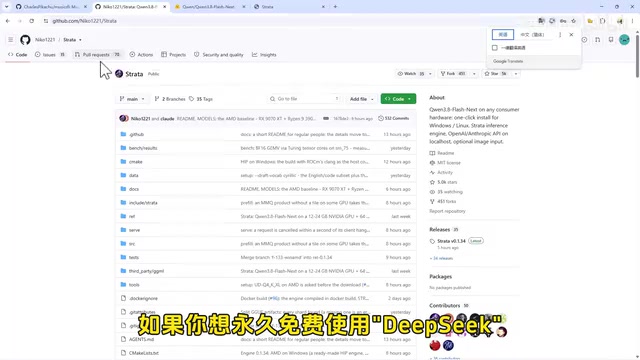This screenshot has width=640, height=360.
Task: View the 532 Commits history
Action: click(393, 118)
